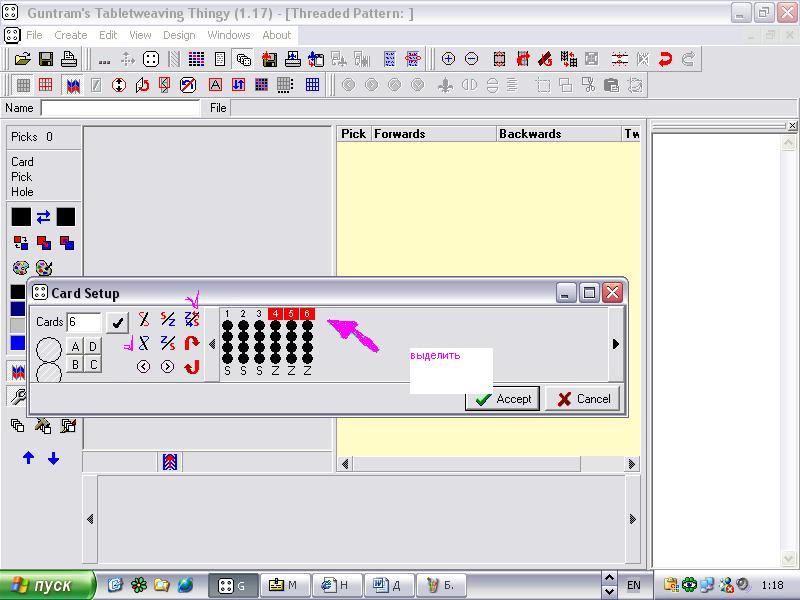Click the blue up-down arrows toolbar icon
Image resolution: width=800 pixels, height=600 pixels.
click(238, 85)
